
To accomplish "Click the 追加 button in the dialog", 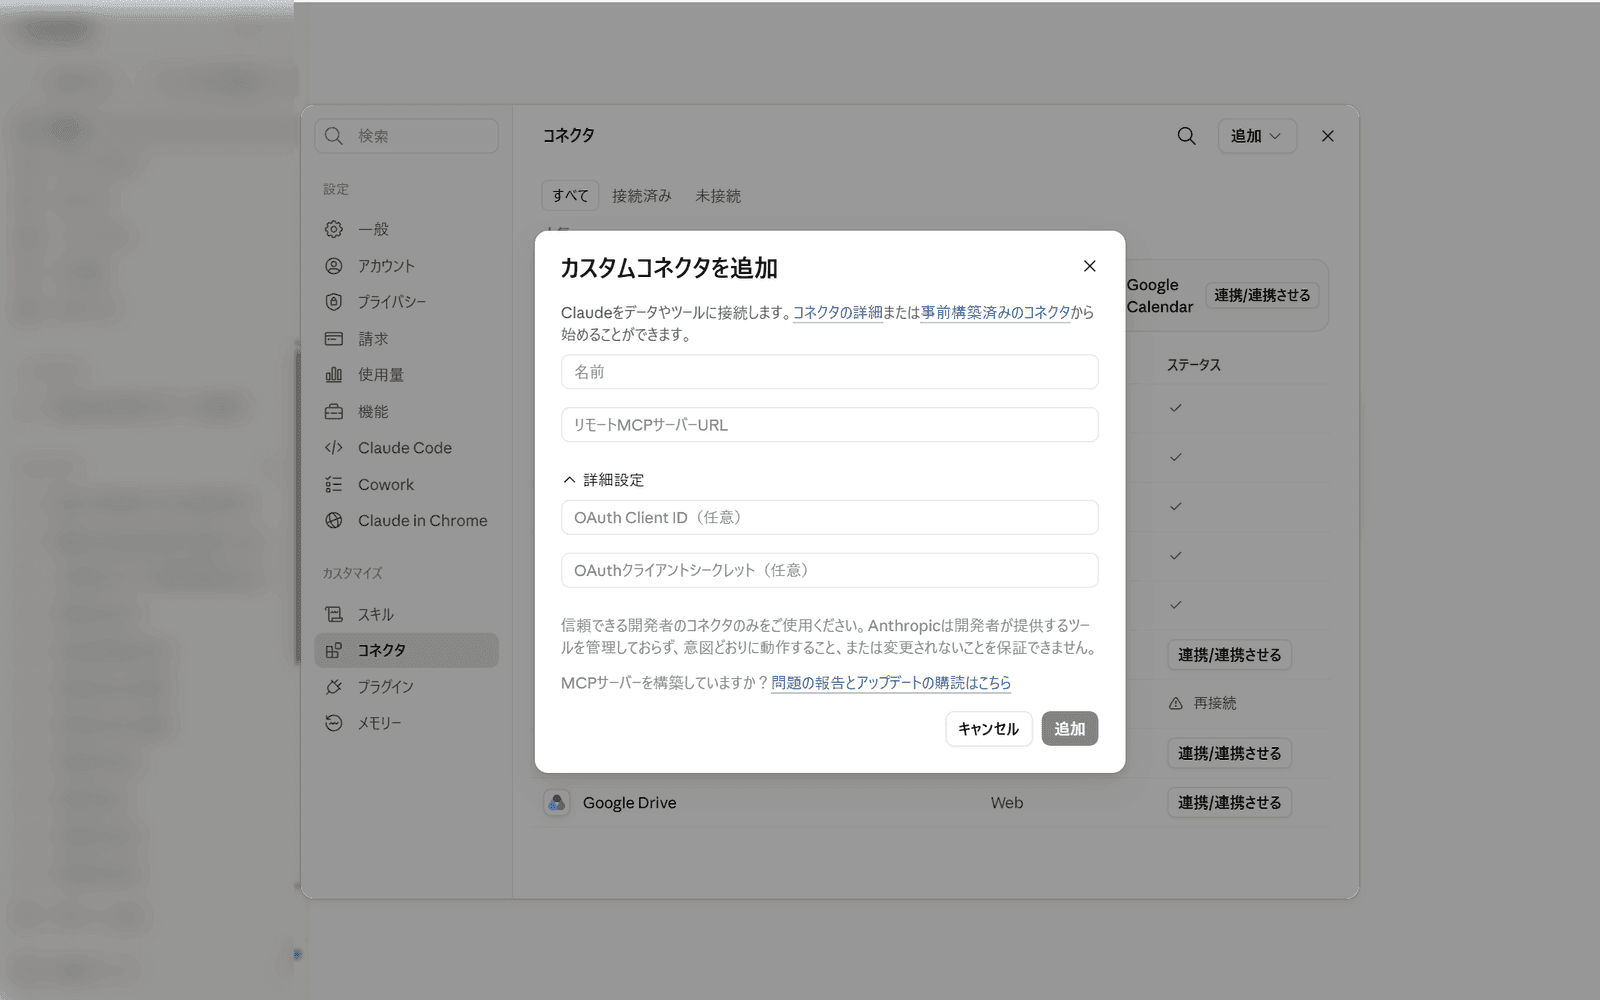I will (x=1070, y=729).
